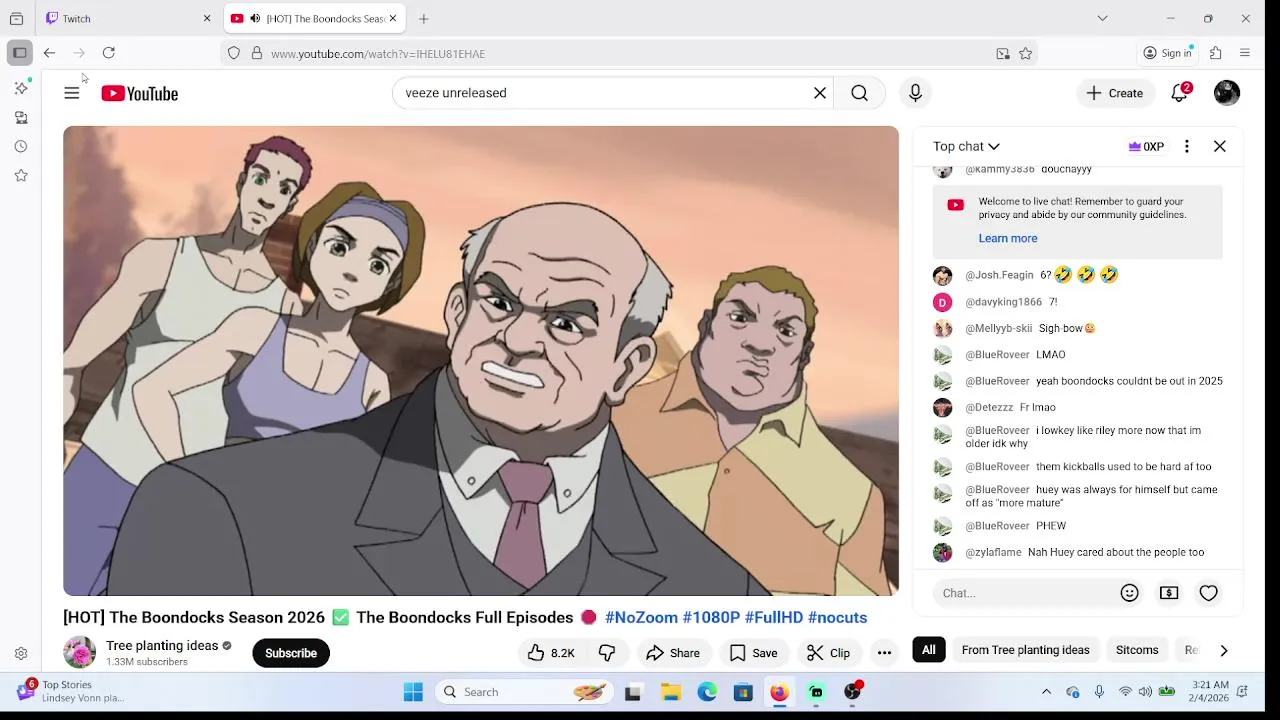
Task: Close the Boondocks YouTube tab
Action: [393, 18]
